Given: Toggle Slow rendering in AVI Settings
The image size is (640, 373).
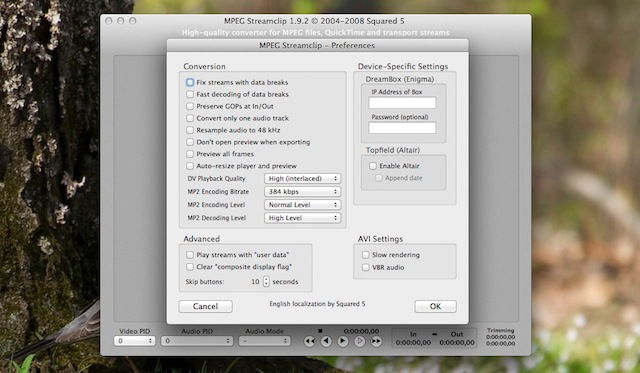Looking at the screenshot, I should [x=366, y=255].
